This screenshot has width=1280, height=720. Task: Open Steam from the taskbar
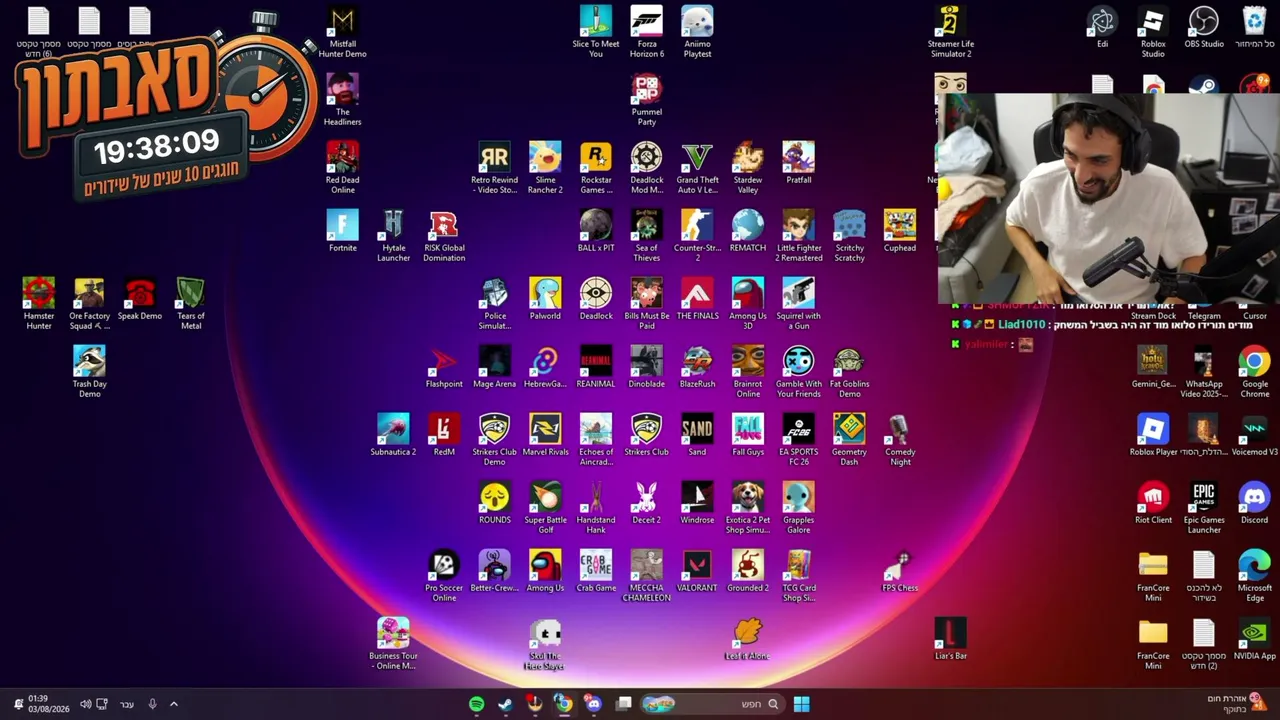tap(506, 704)
